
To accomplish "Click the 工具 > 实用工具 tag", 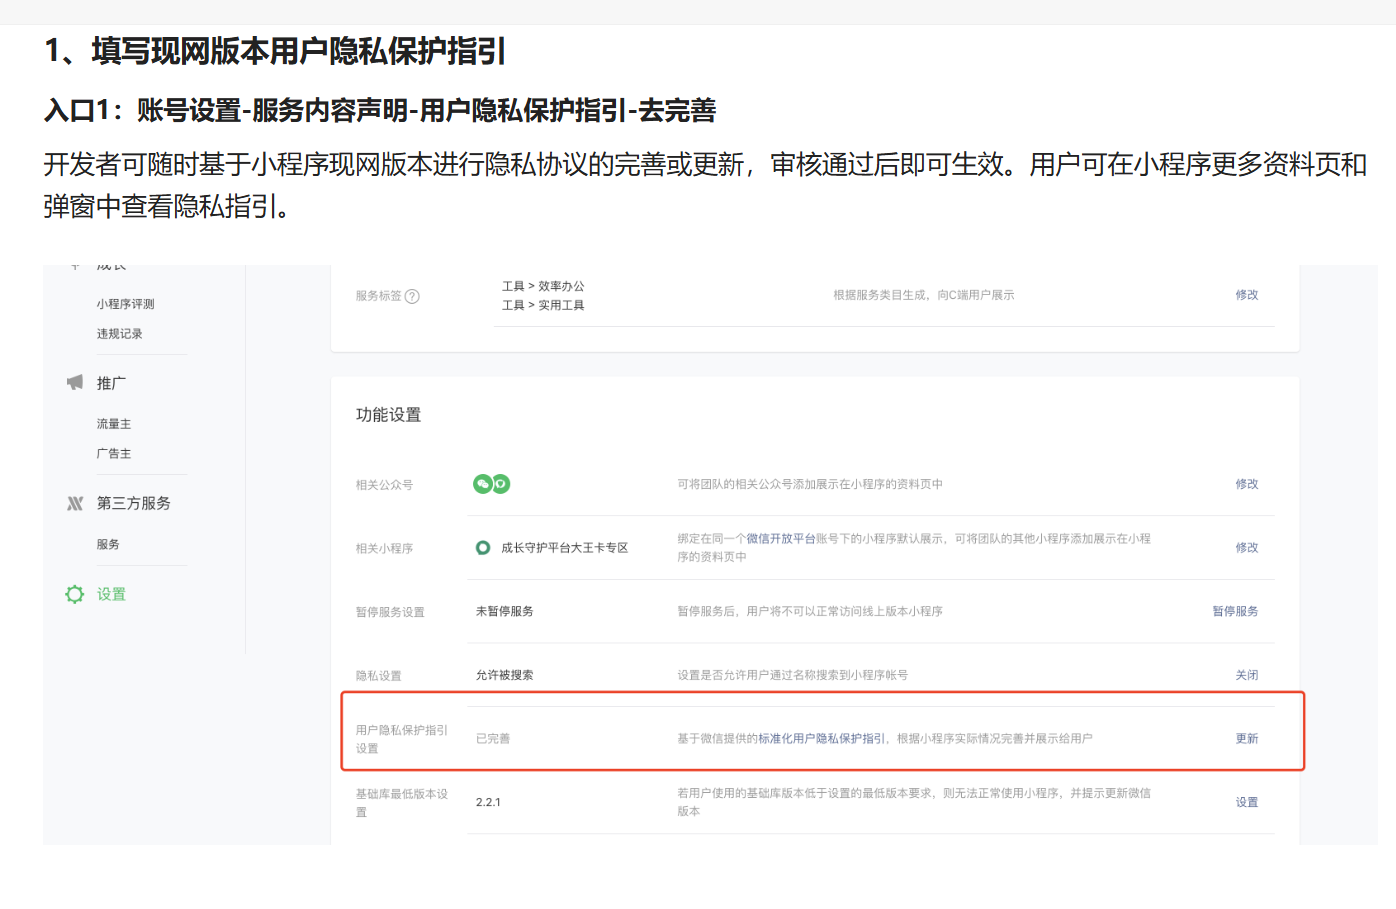I will [543, 305].
